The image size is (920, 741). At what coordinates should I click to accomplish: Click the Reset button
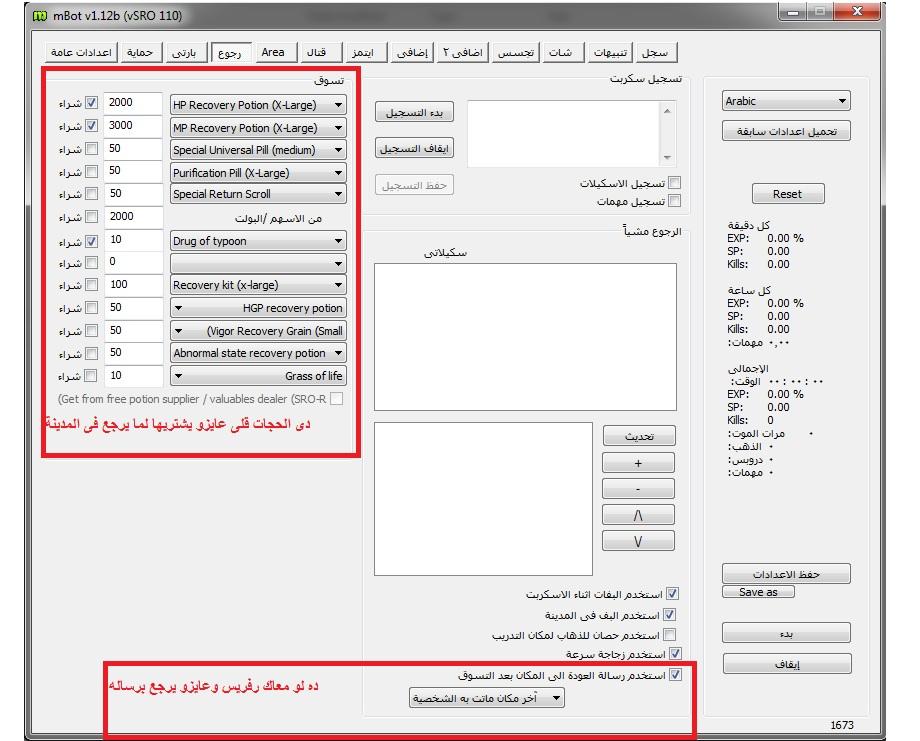(x=788, y=194)
